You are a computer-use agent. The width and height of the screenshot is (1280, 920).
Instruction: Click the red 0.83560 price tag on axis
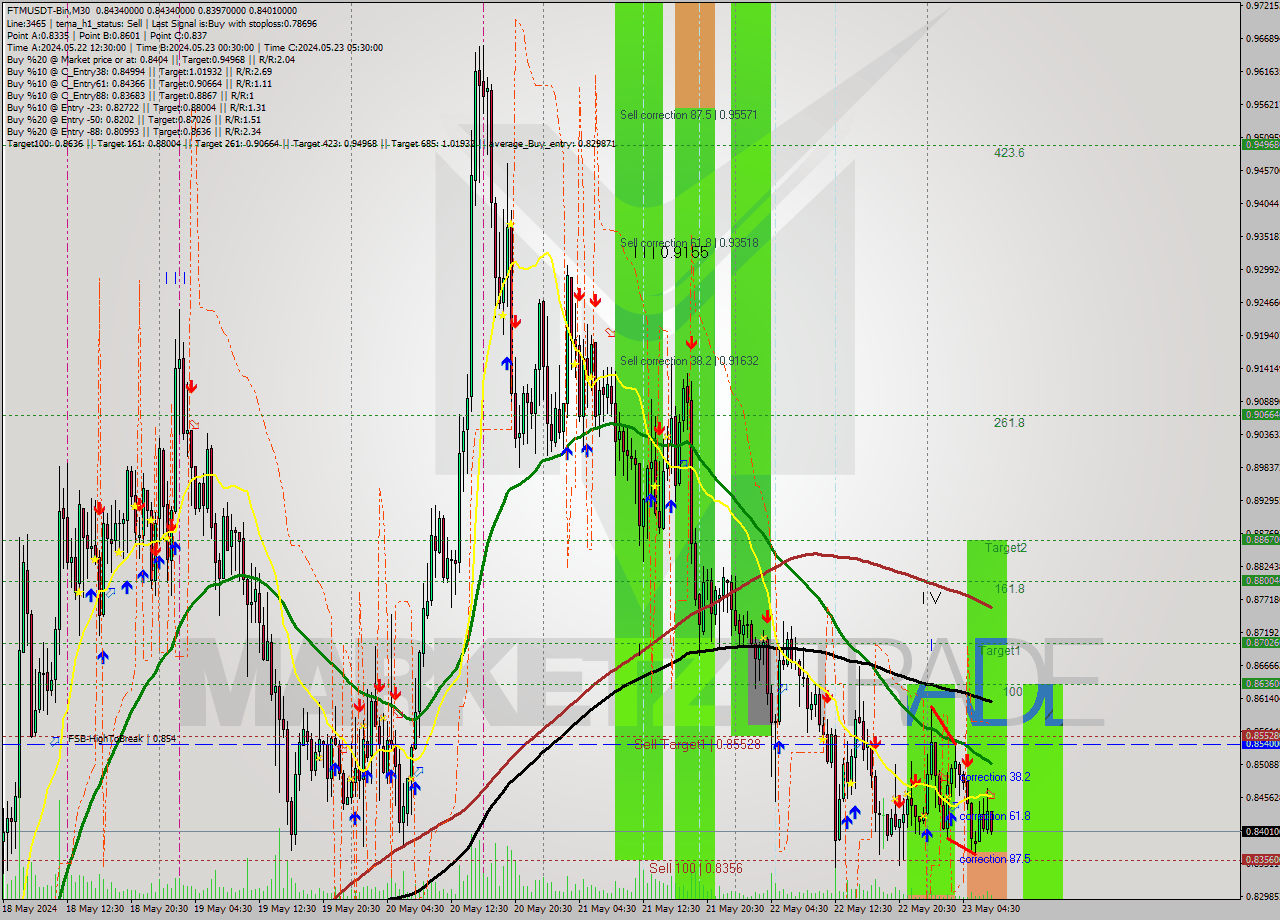point(1260,859)
